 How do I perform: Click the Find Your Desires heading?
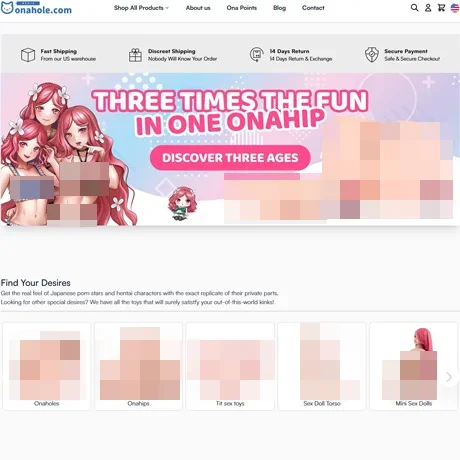pos(36,283)
